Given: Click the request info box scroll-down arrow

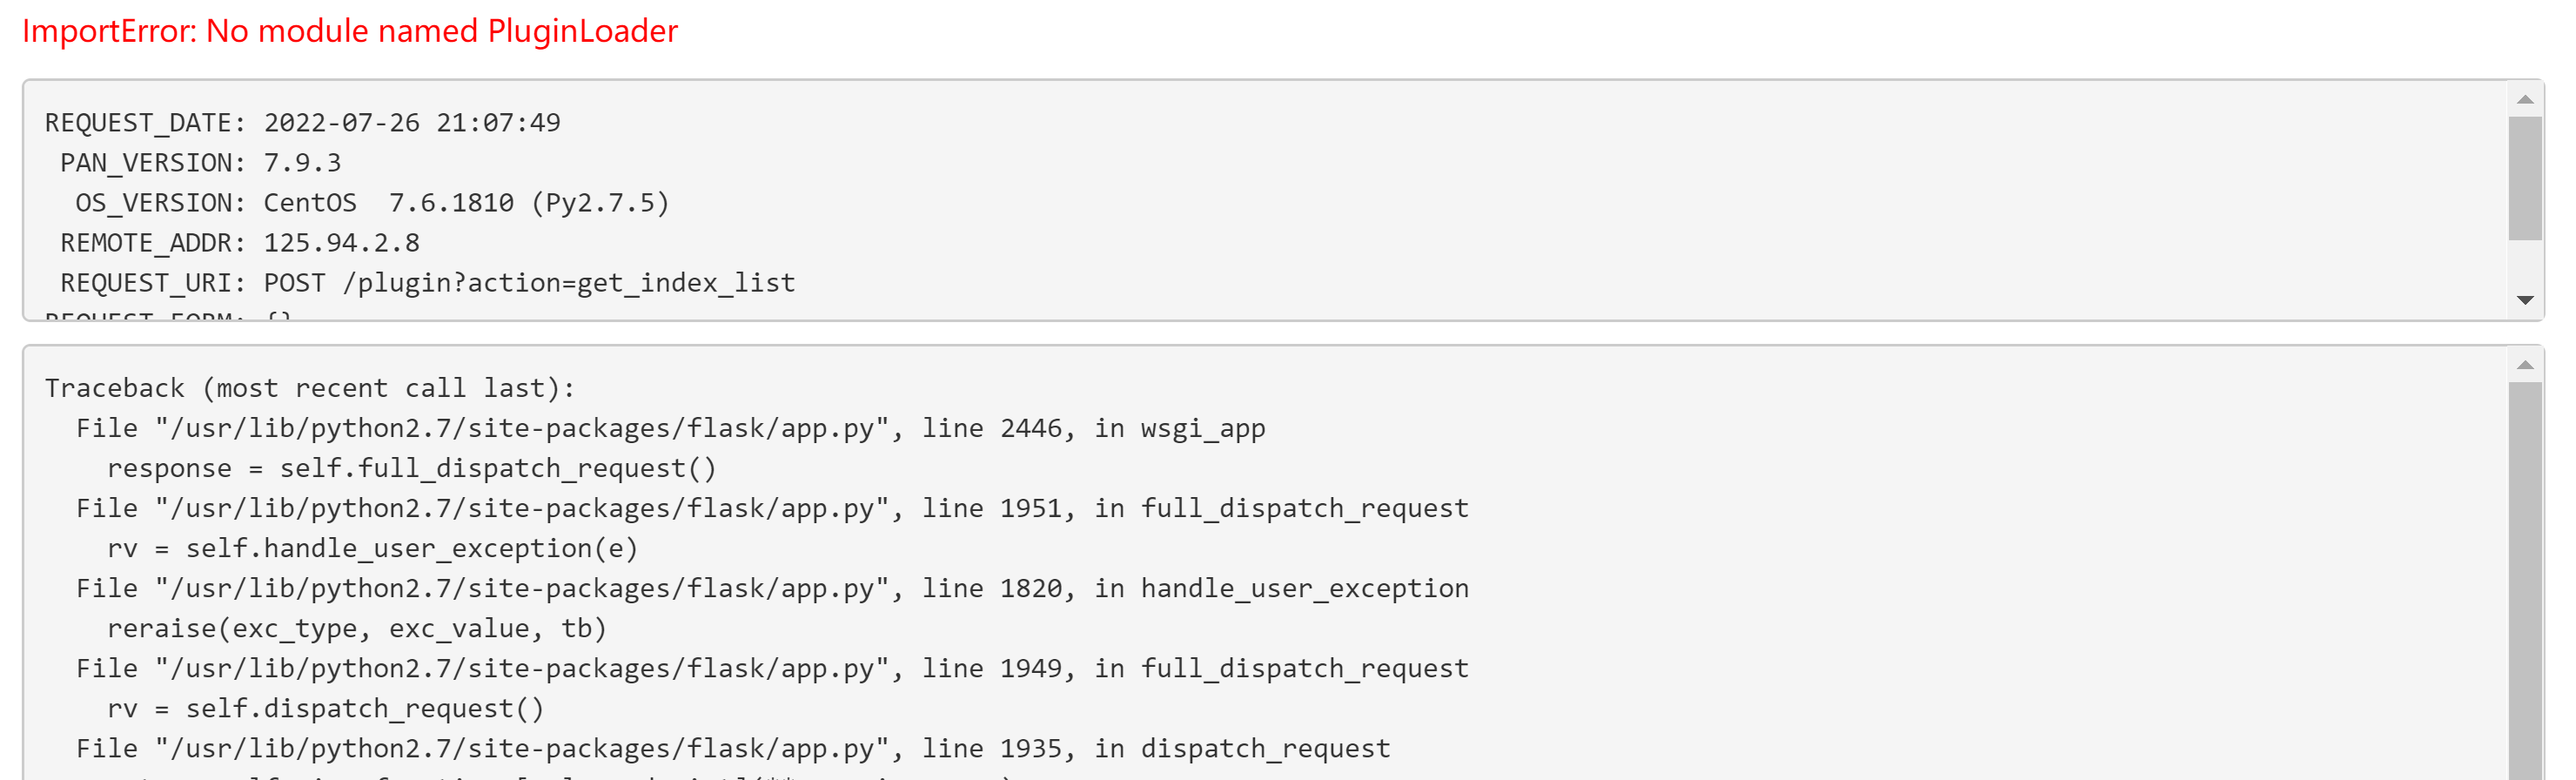Looking at the screenshot, I should click(x=2524, y=301).
